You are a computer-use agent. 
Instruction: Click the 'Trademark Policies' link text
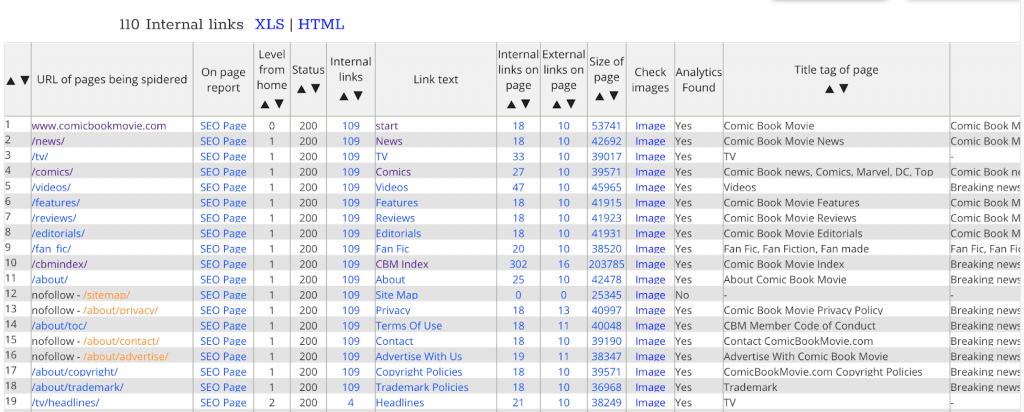click(422, 387)
